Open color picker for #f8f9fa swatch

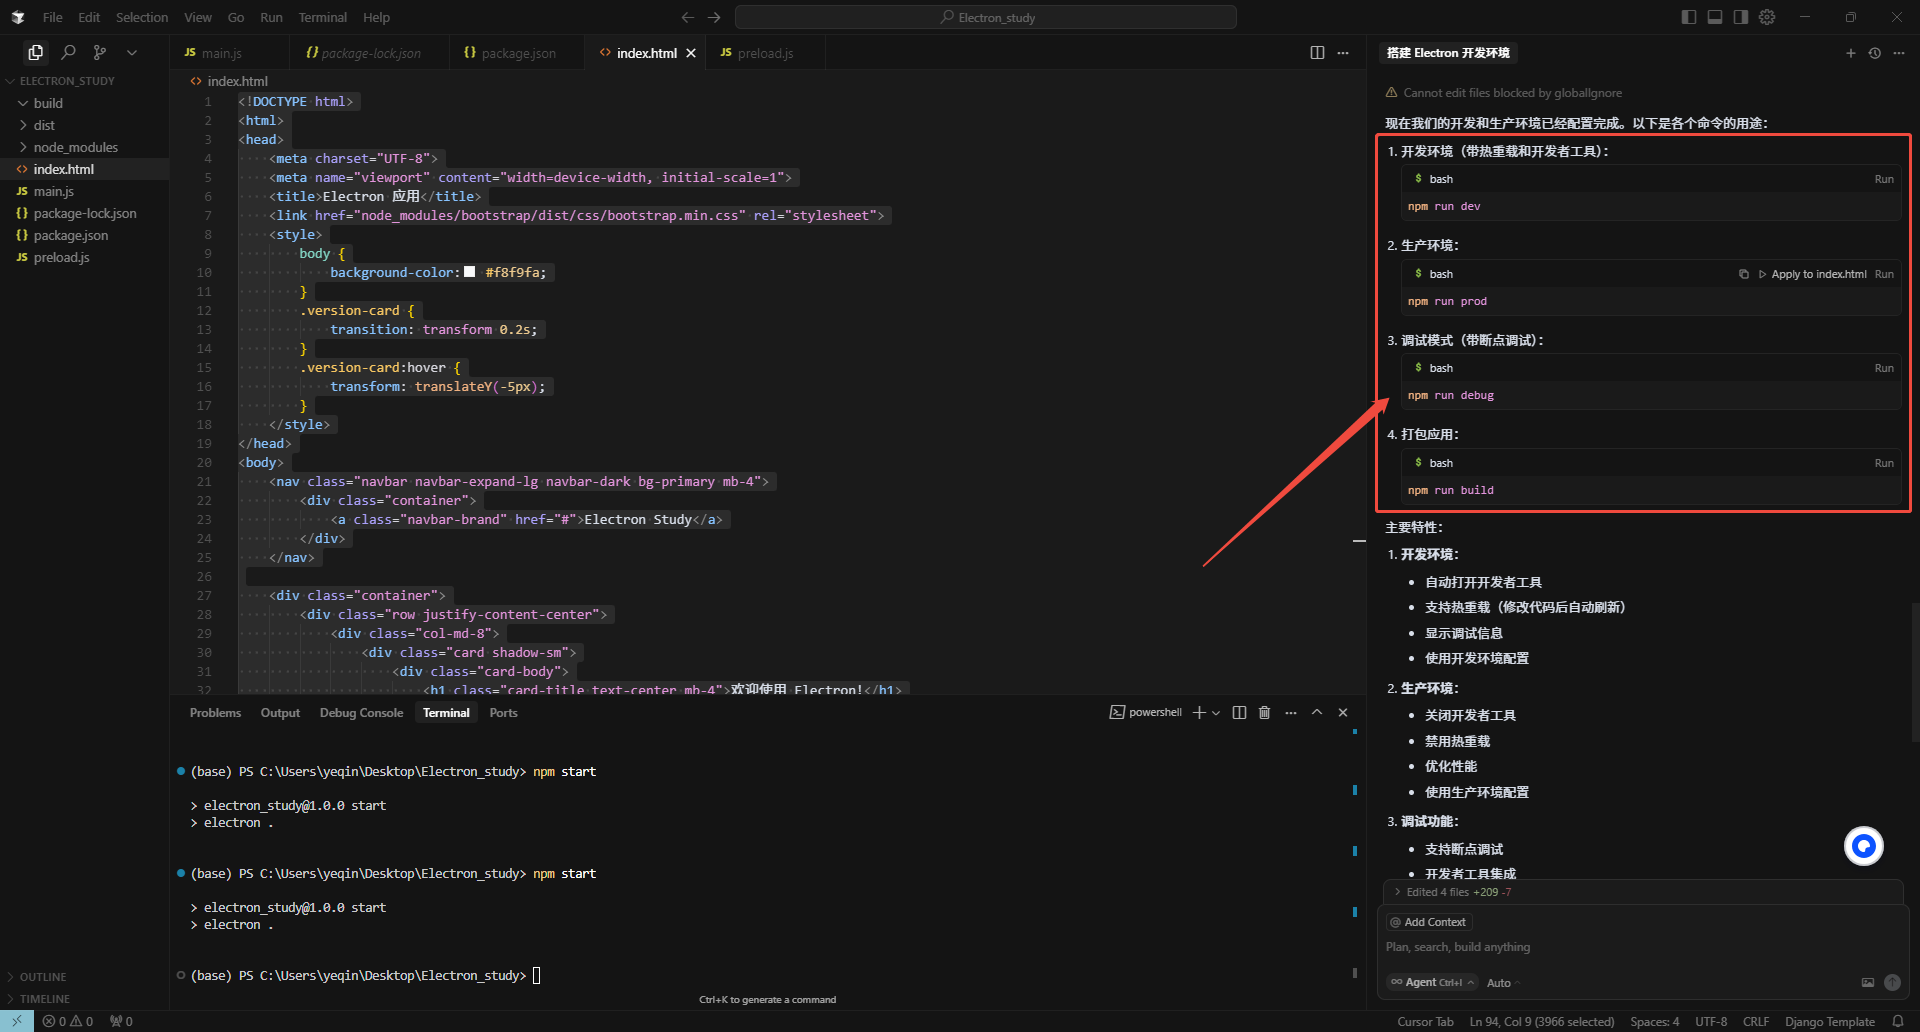pyautogui.click(x=470, y=272)
